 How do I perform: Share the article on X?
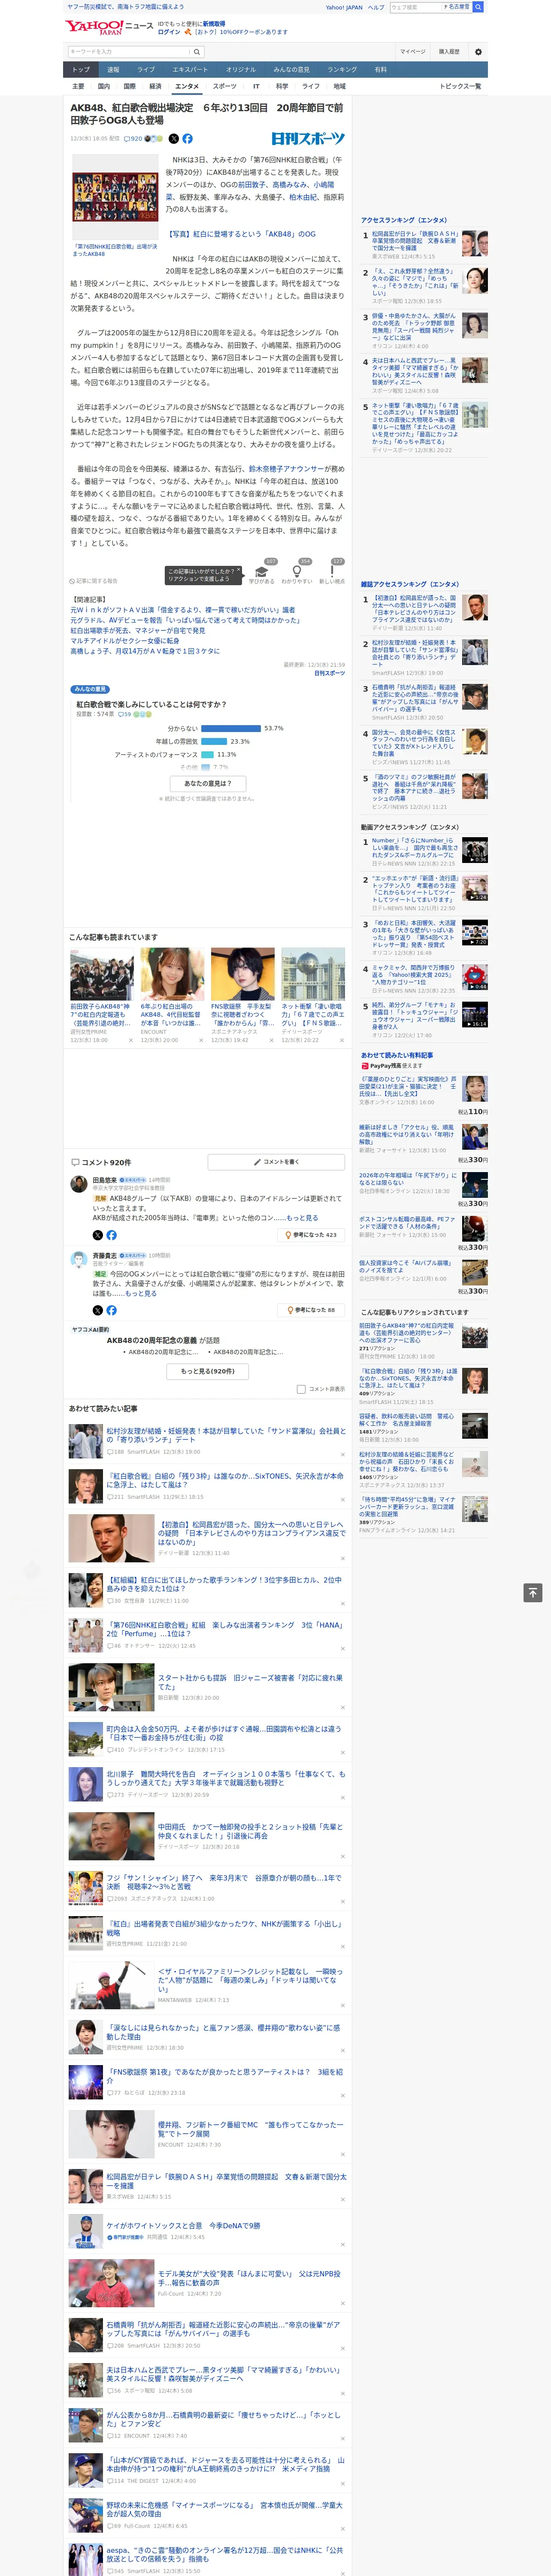pos(173,139)
